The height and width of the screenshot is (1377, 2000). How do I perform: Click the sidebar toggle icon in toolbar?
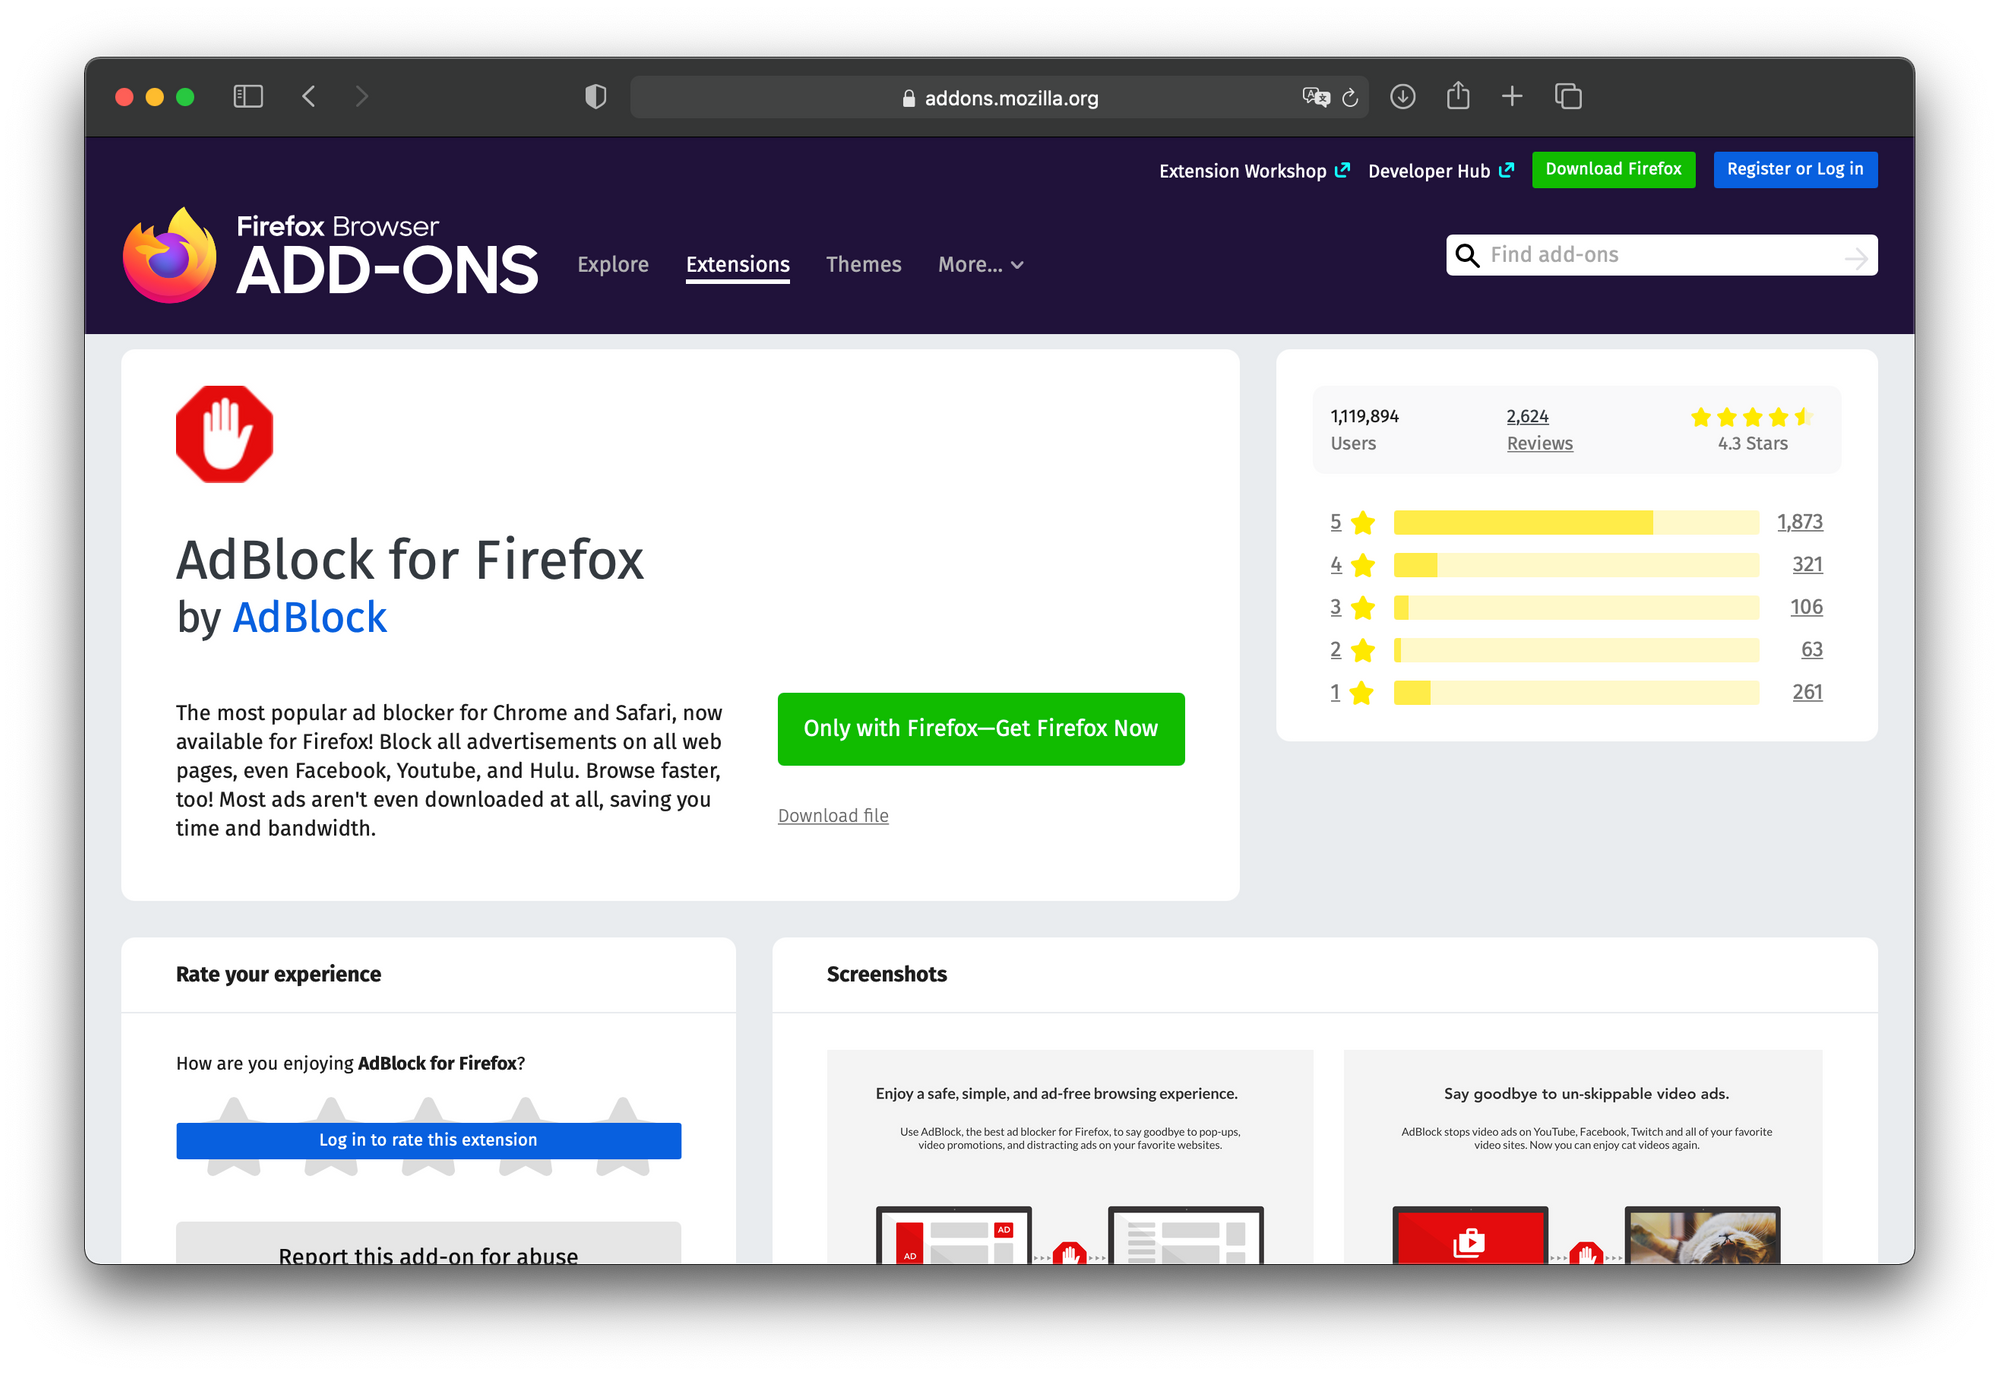coord(249,97)
